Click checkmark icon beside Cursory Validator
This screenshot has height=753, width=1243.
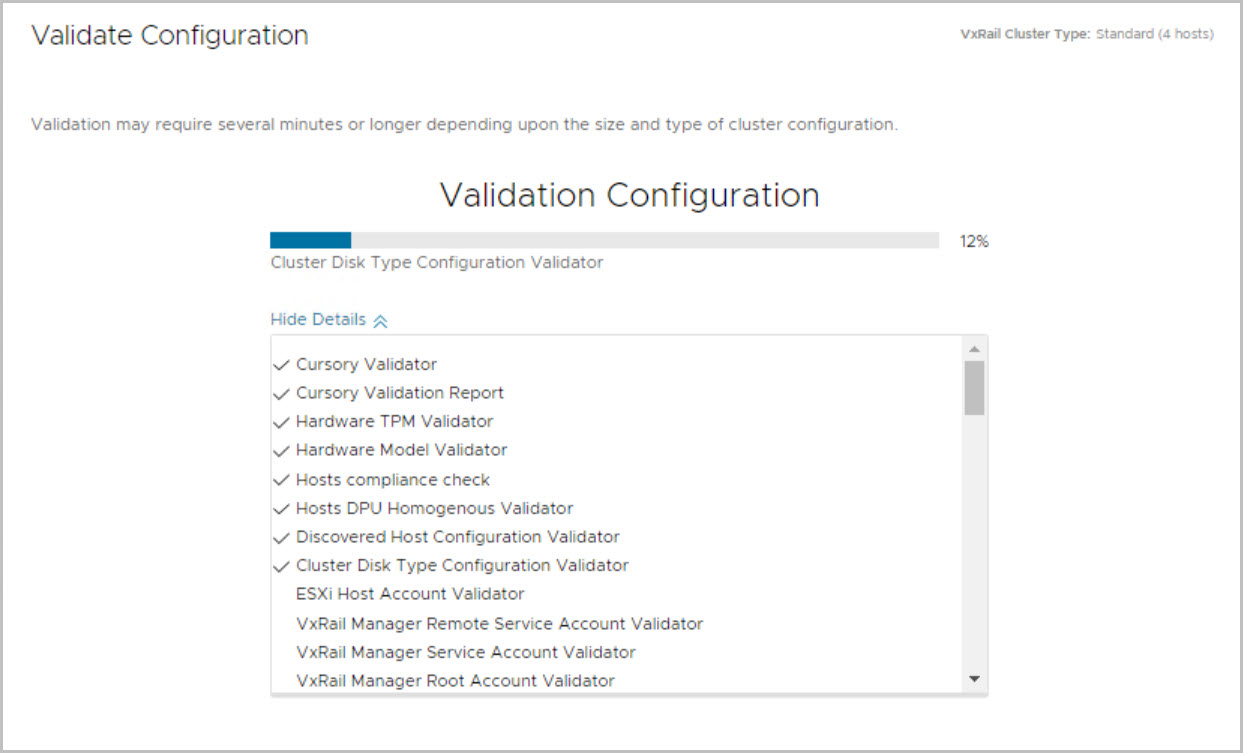point(280,365)
